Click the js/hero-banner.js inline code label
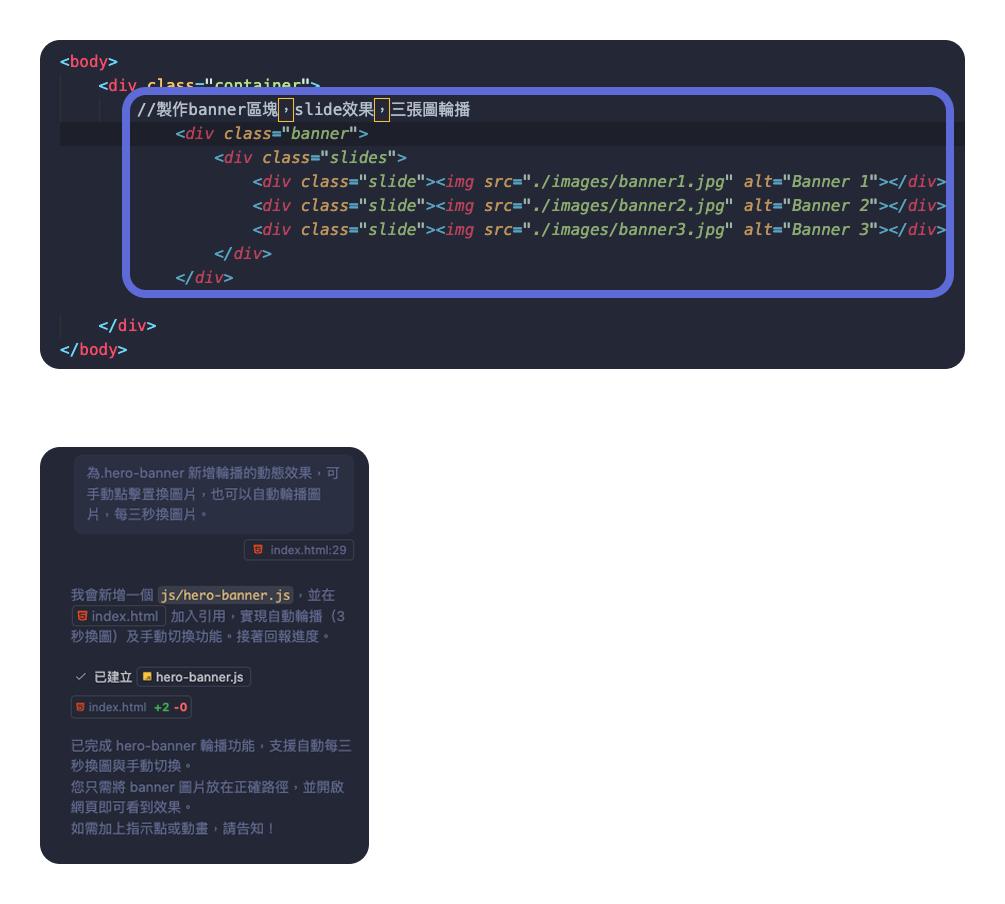Image resolution: width=1005 pixels, height=904 pixels. [x=226, y=595]
